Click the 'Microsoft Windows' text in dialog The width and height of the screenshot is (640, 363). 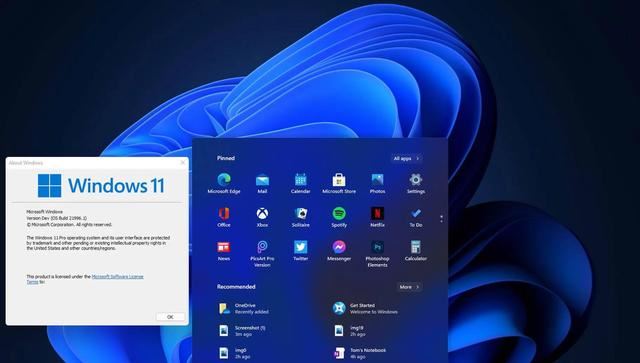[x=44, y=212]
